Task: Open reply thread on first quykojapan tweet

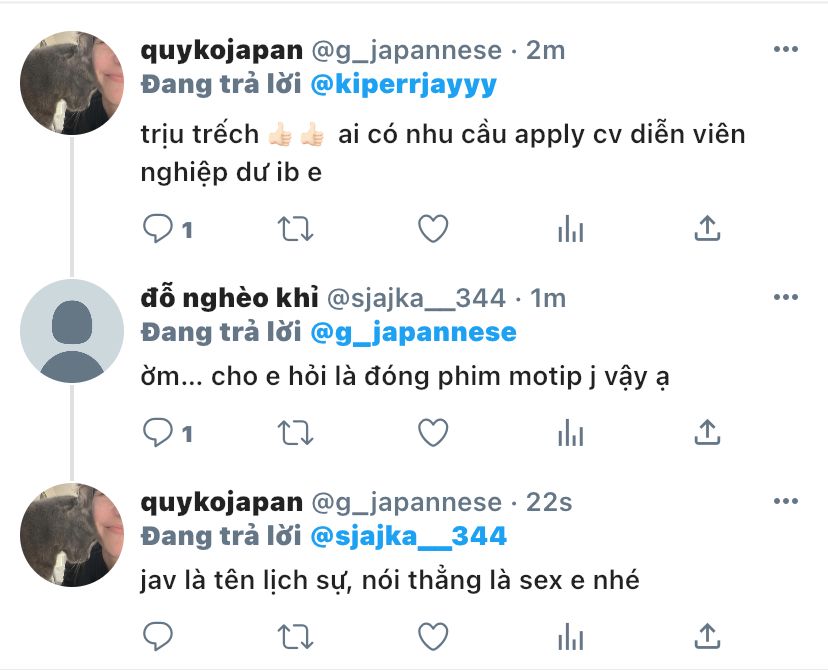Action: click(x=167, y=229)
